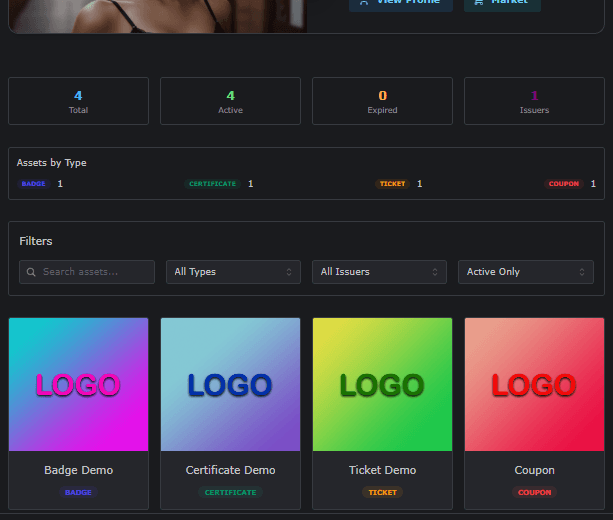Click the Assets by Type heading

point(52,163)
